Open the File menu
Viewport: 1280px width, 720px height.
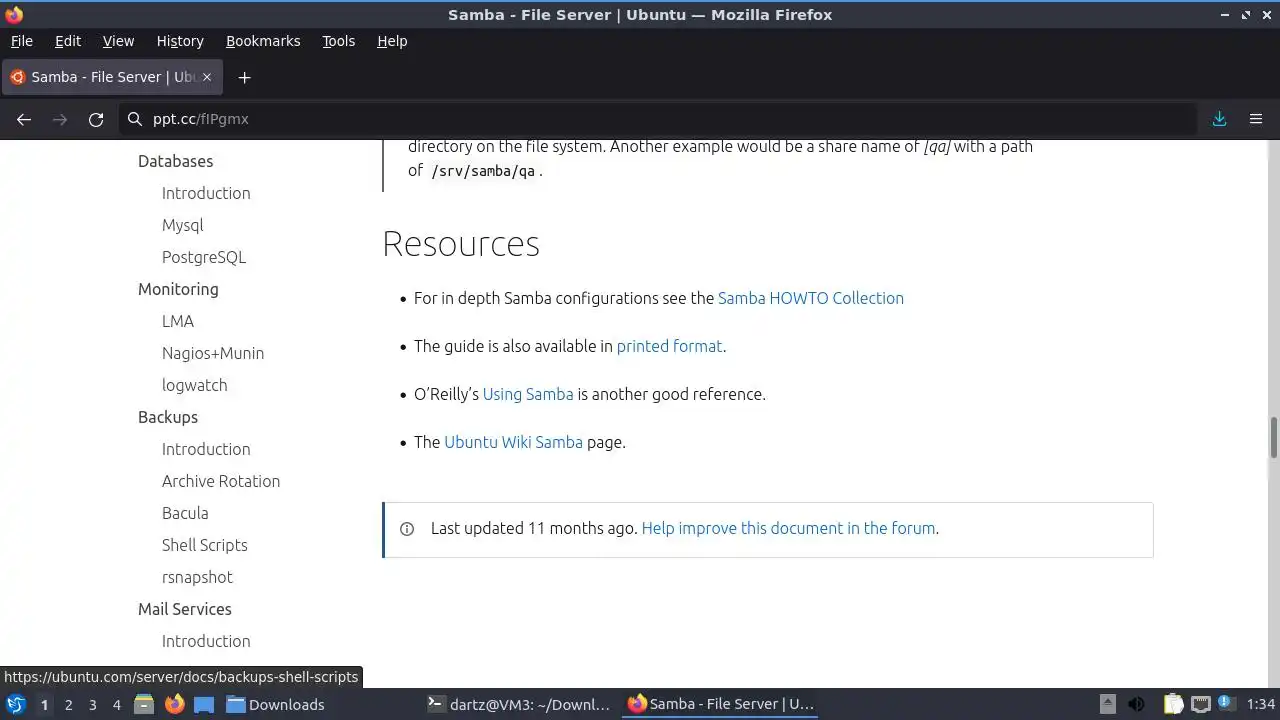click(x=21, y=41)
